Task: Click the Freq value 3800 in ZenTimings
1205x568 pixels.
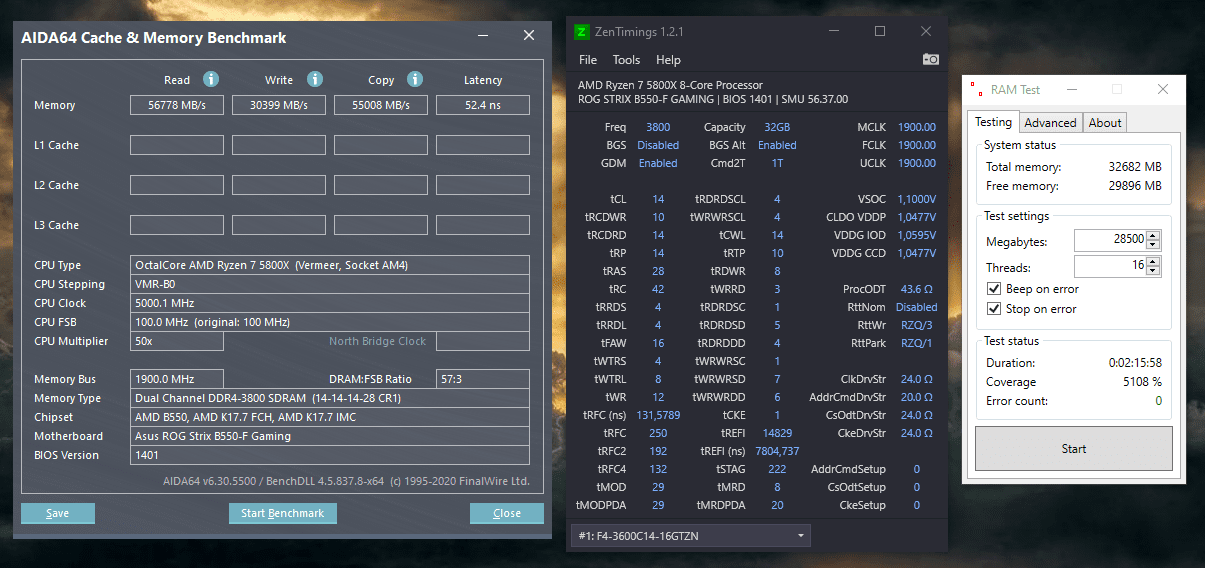Action: [x=658, y=127]
